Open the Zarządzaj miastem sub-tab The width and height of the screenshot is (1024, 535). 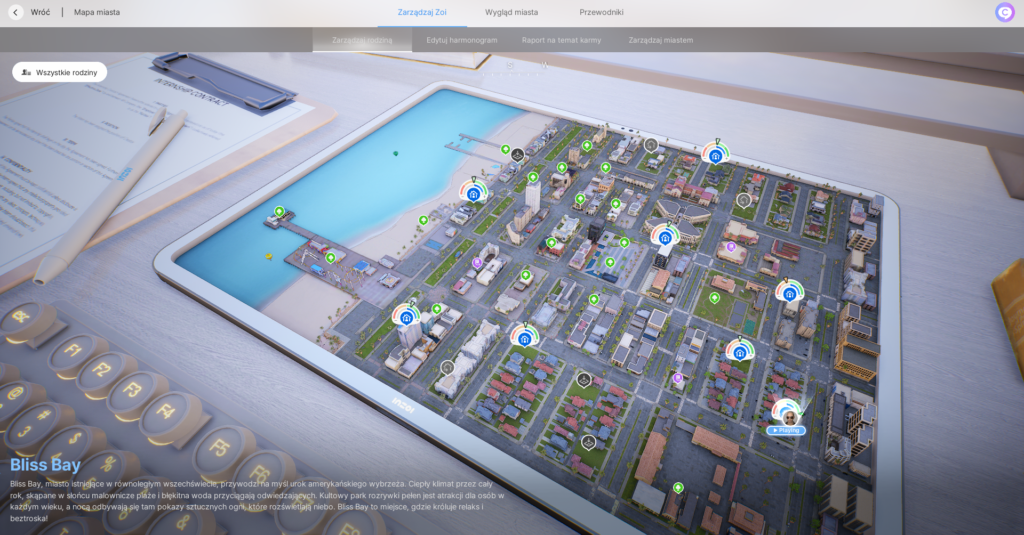click(x=661, y=40)
